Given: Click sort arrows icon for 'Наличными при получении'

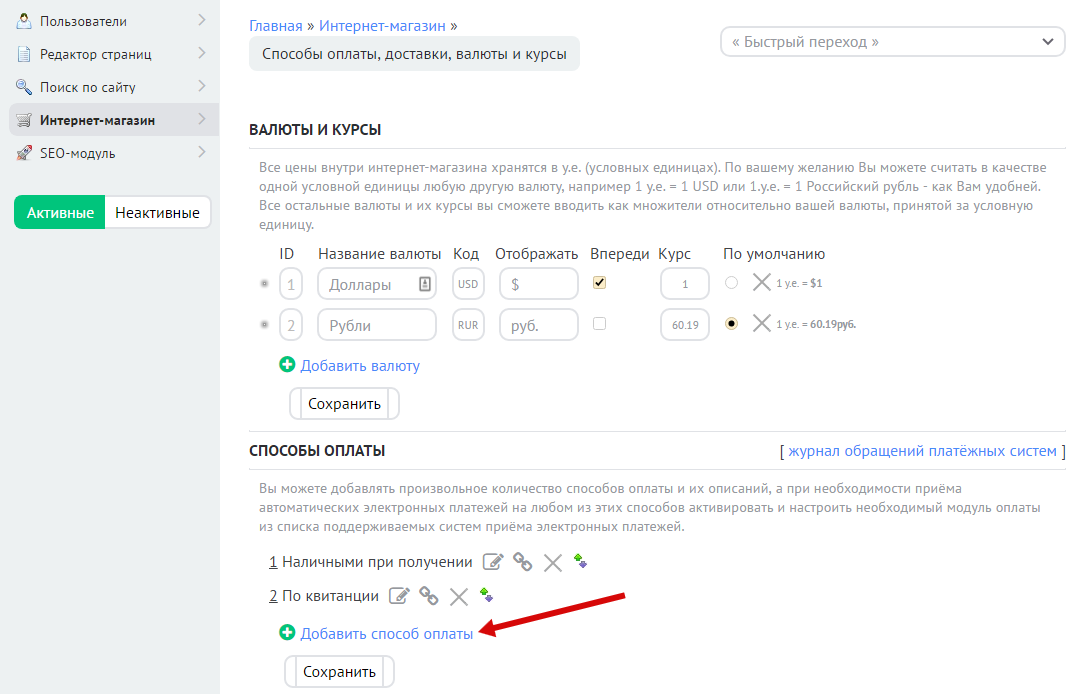Looking at the screenshot, I should pos(580,561).
